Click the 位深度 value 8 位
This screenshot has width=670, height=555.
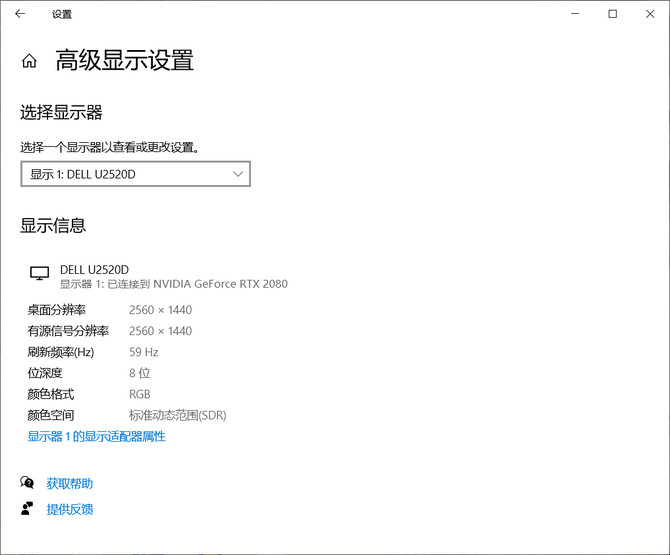coord(138,373)
